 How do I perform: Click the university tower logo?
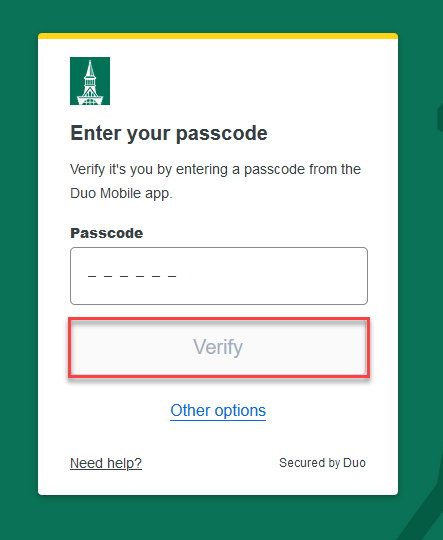pos(90,81)
